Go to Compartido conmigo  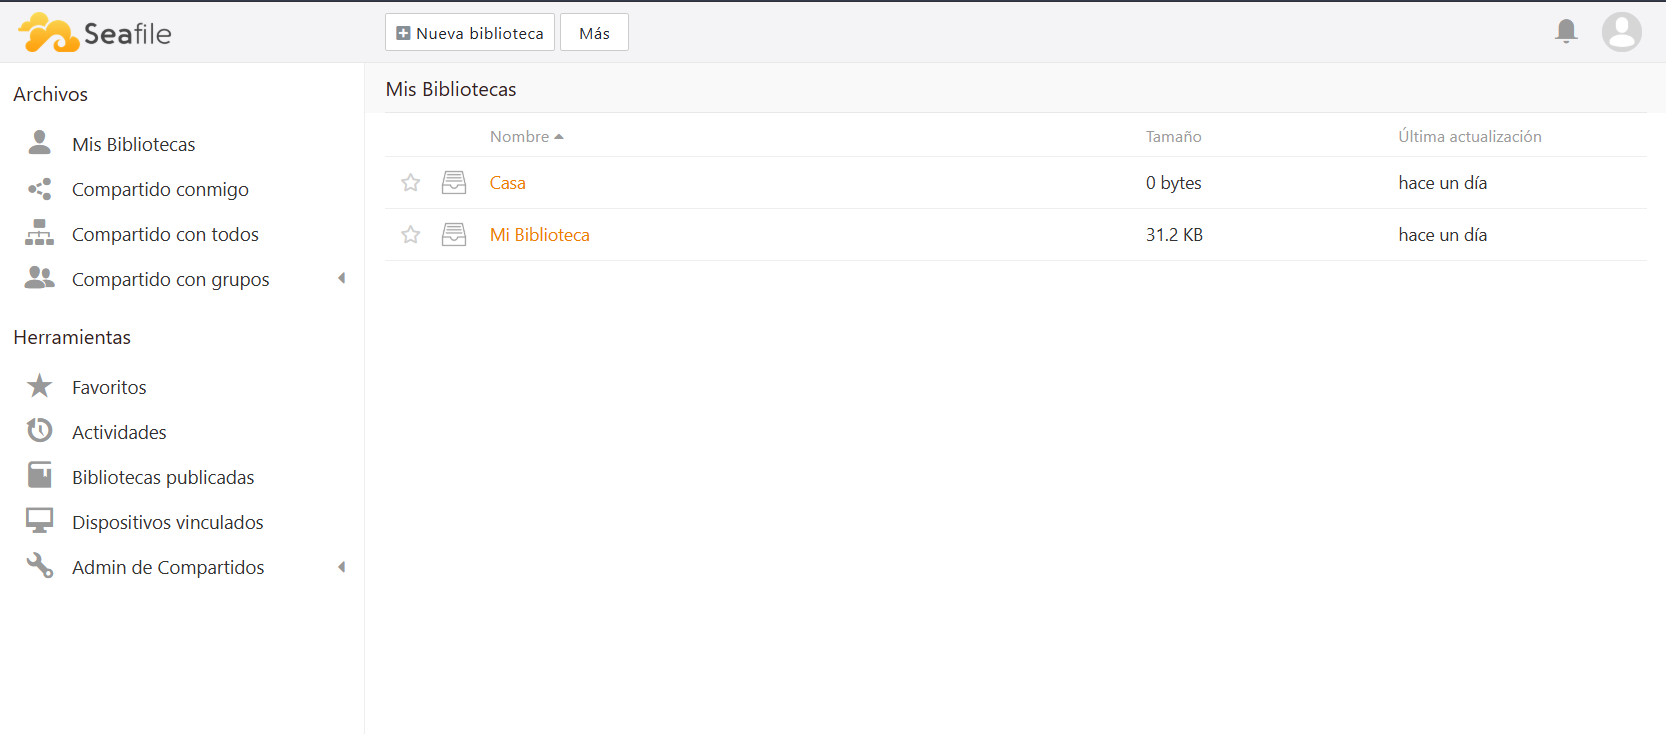pos(160,189)
